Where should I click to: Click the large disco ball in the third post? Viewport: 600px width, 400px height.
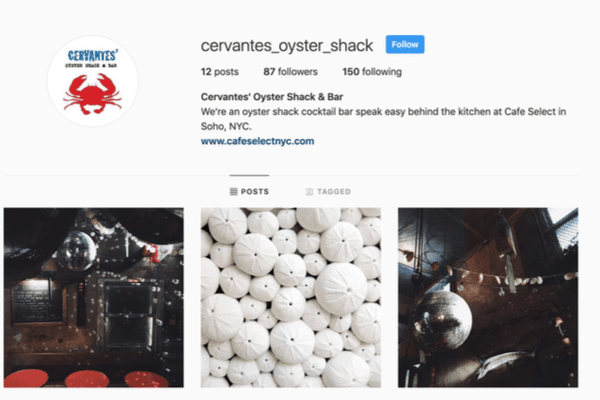pyautogui.click(x=442, y=320)
